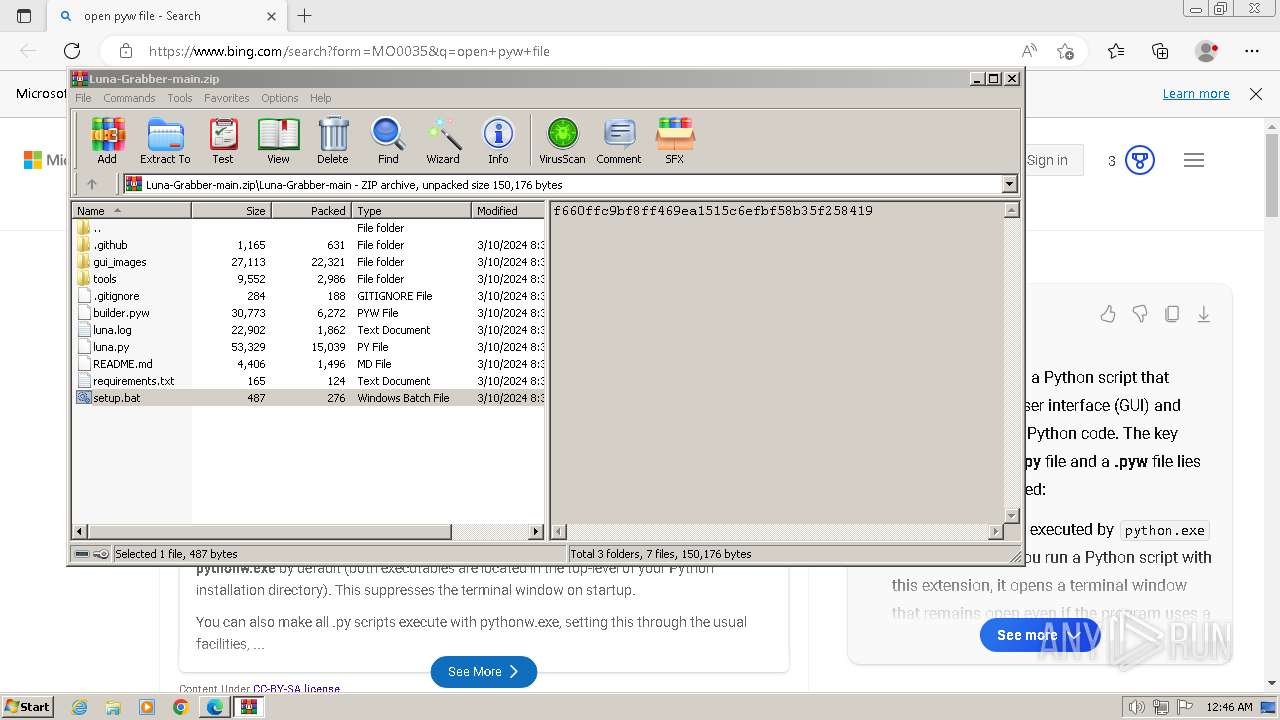Click the taskbar volume speaker icon

point(1137,707)
